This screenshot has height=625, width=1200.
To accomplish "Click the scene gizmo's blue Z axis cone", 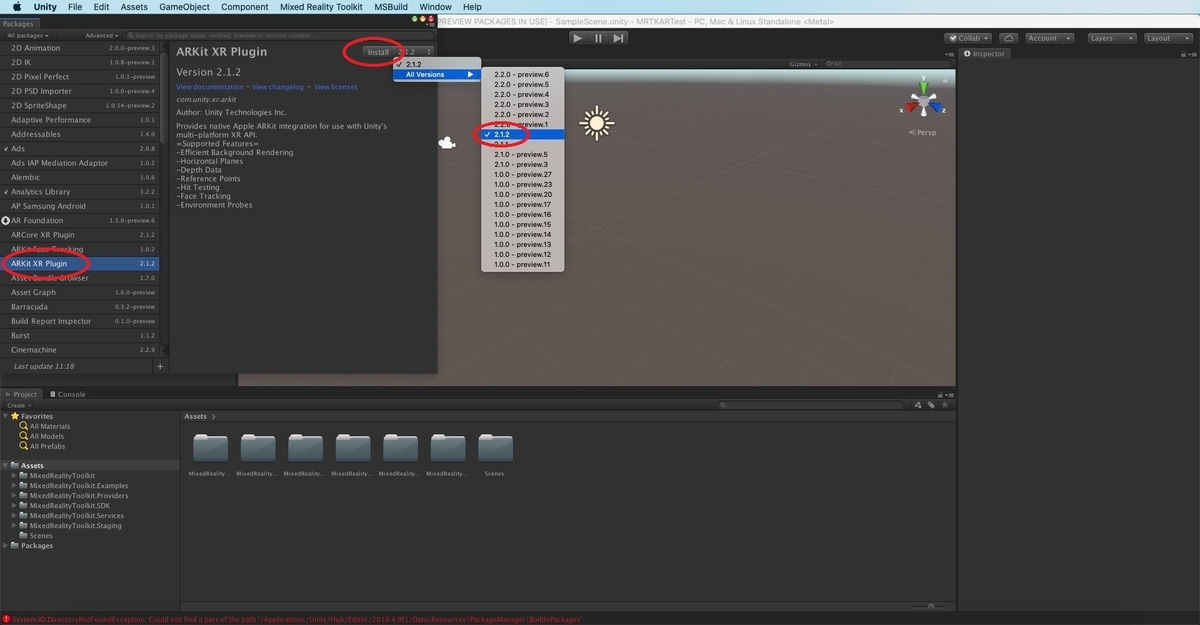I will pos(936,106).
